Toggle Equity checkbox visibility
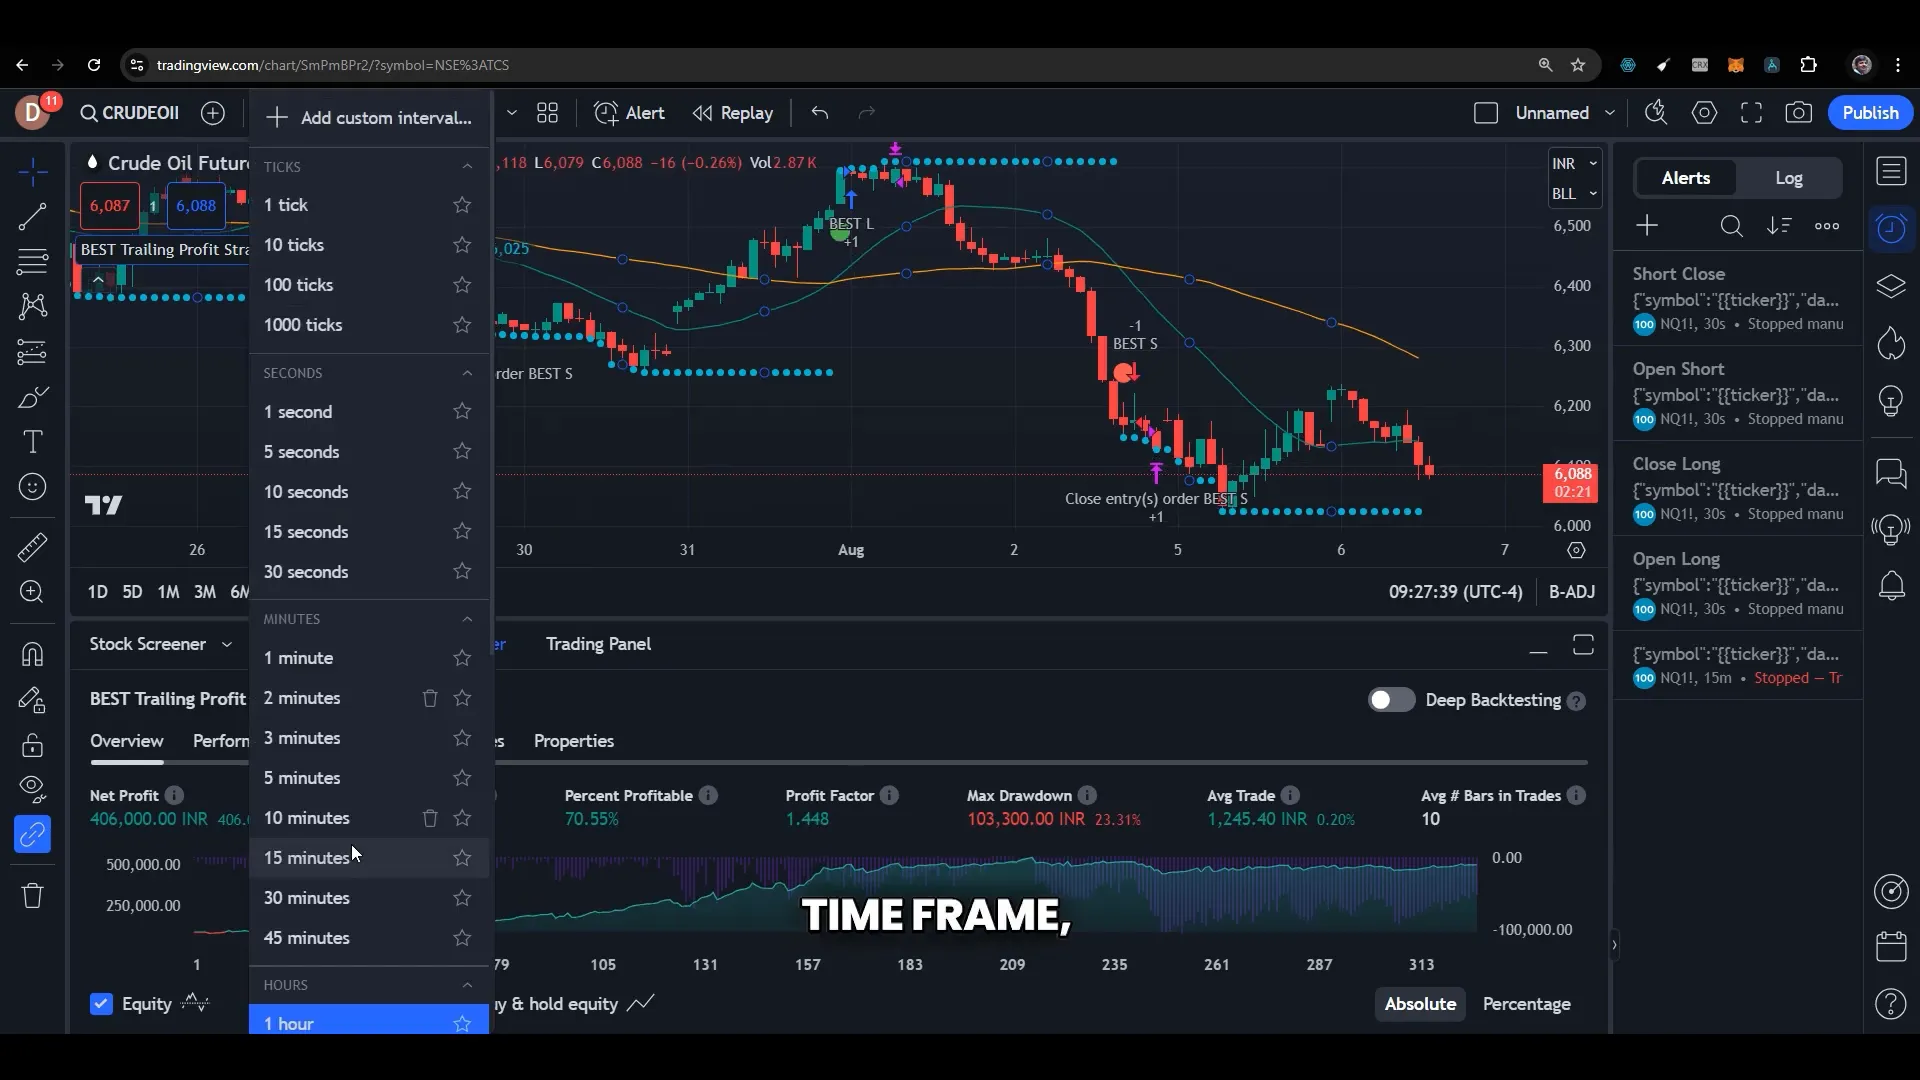1920x1080 pixels. click(x=102, y=1004)
